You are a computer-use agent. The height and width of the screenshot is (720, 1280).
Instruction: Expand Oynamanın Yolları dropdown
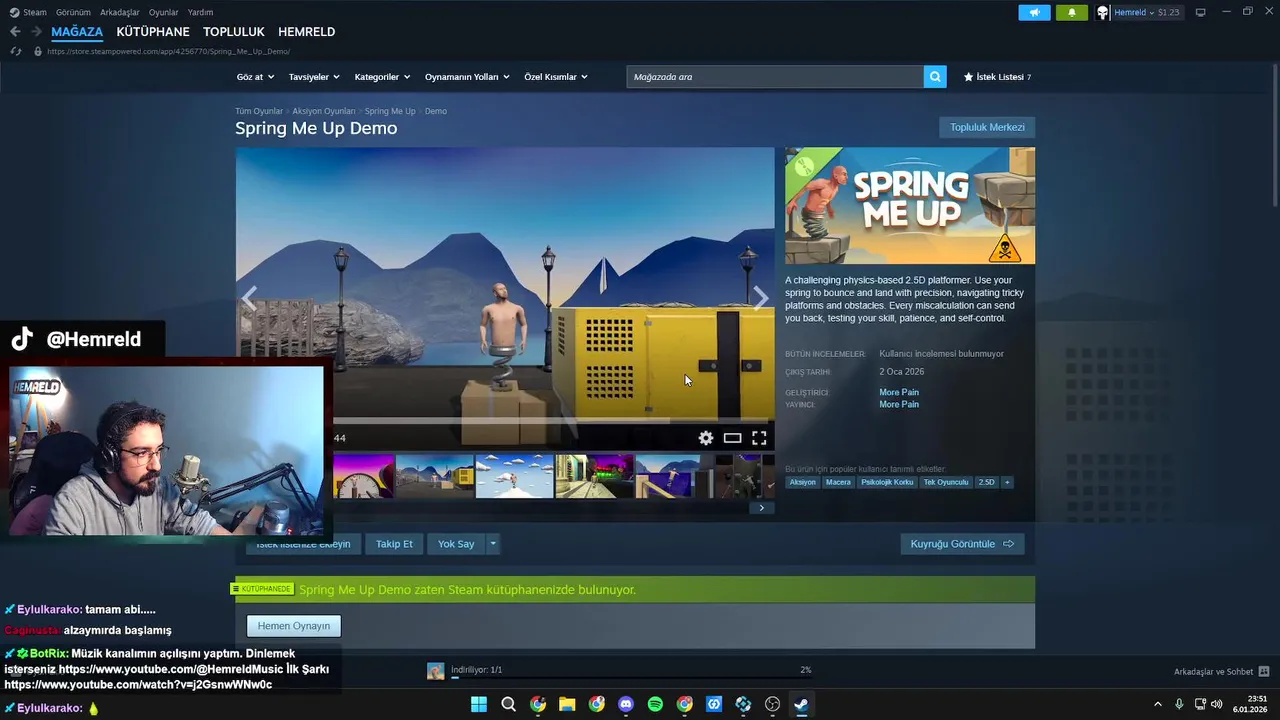[x=467, y=77]
